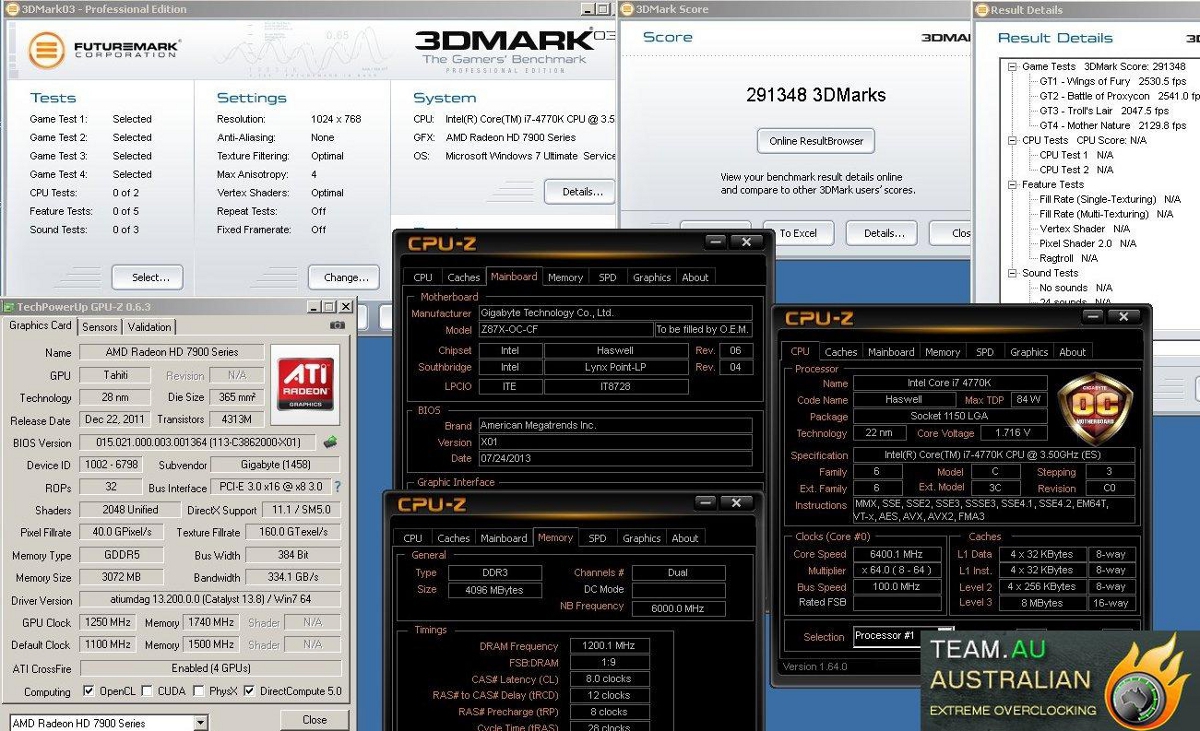The image size is (1200, 731).
Task: Click Details... in the 3DMark Score window
Action: click(884, 233)
